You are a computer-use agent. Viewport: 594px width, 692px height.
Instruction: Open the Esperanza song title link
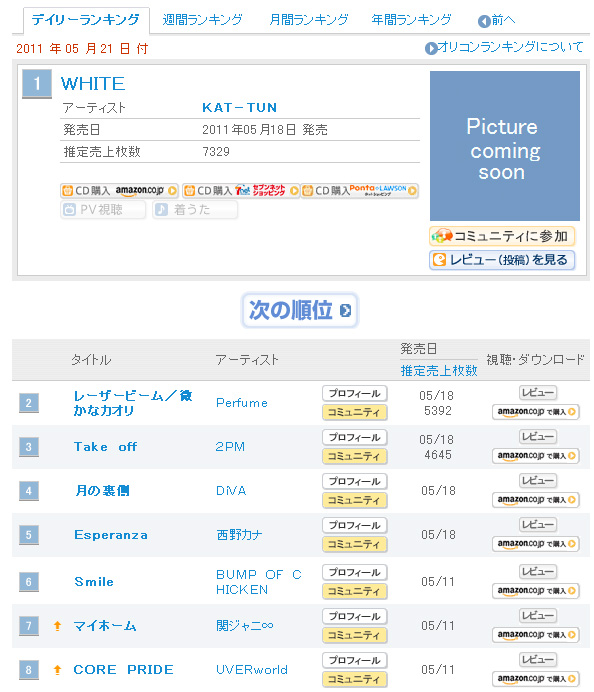point(111,535)
